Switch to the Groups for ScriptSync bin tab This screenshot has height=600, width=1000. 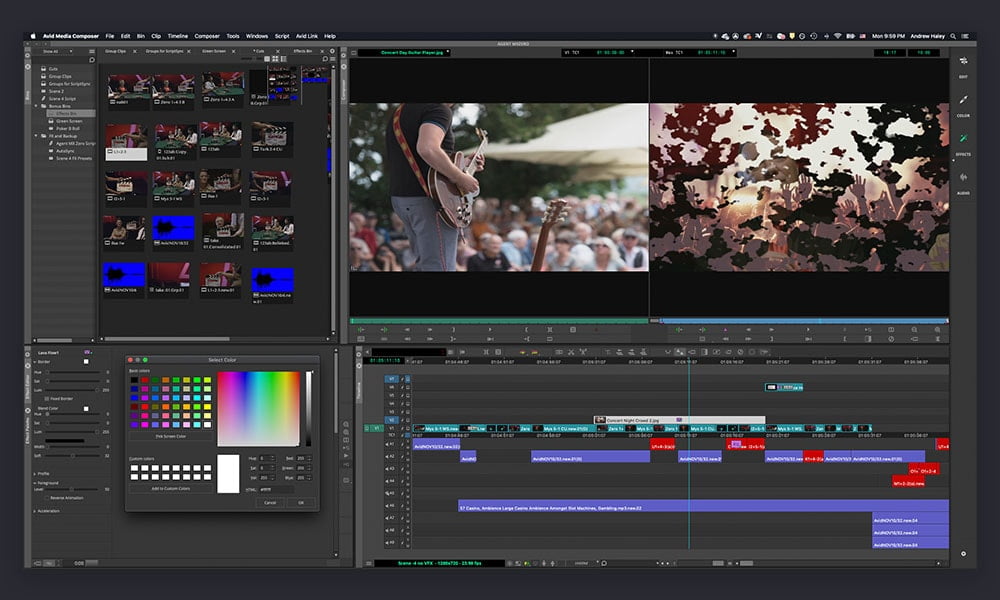click(165, 51)
